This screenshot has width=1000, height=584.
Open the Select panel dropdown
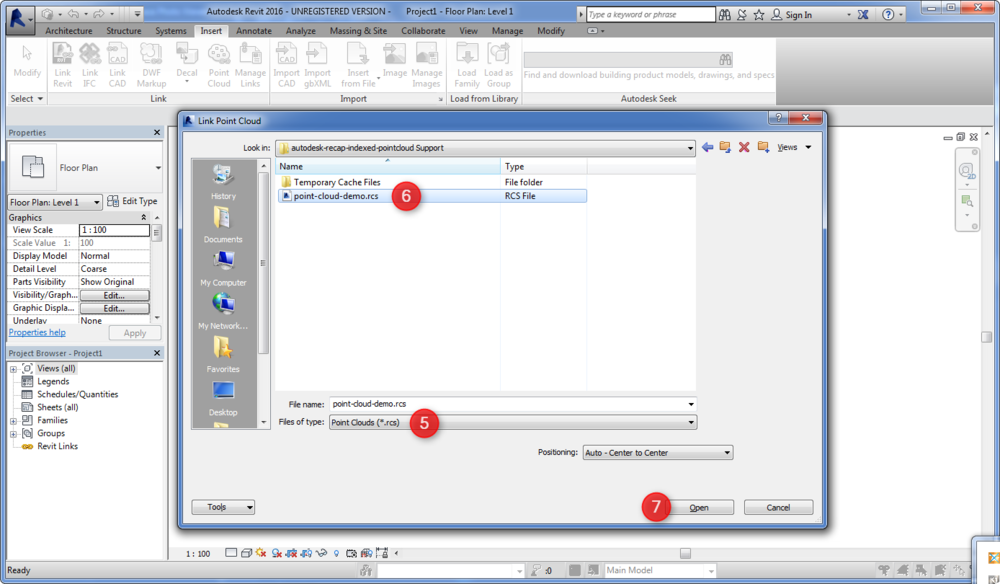click(x=27, y=99)
